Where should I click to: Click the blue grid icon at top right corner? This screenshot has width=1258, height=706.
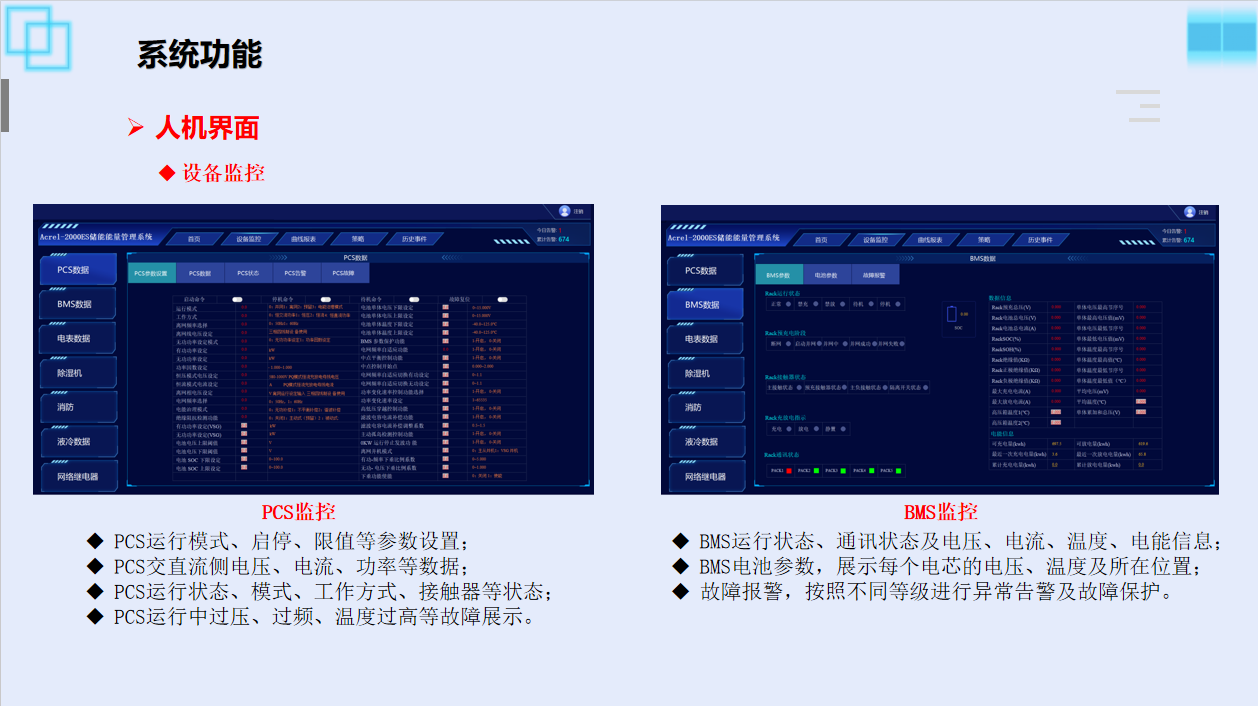[x=1221, y=37]
